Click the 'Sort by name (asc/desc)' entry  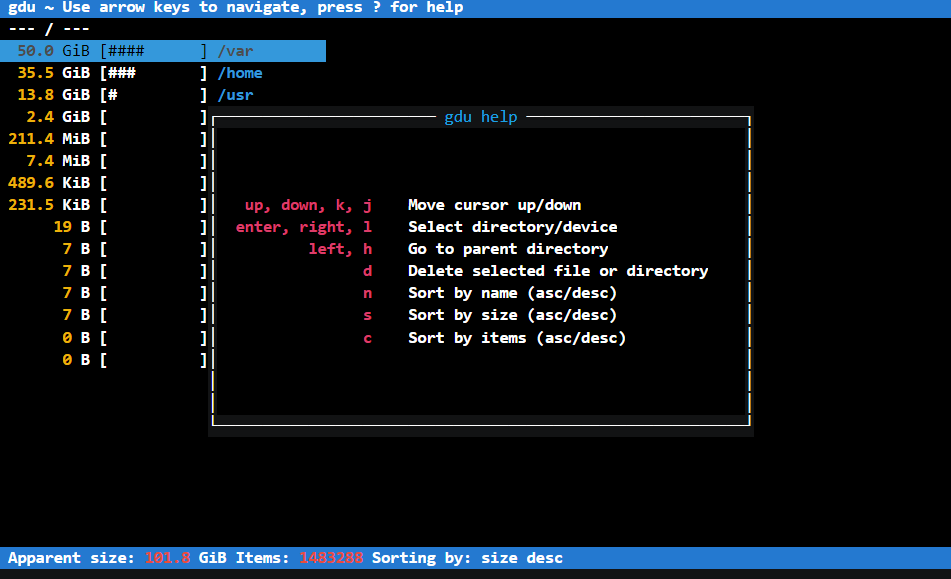coord(512,293)
